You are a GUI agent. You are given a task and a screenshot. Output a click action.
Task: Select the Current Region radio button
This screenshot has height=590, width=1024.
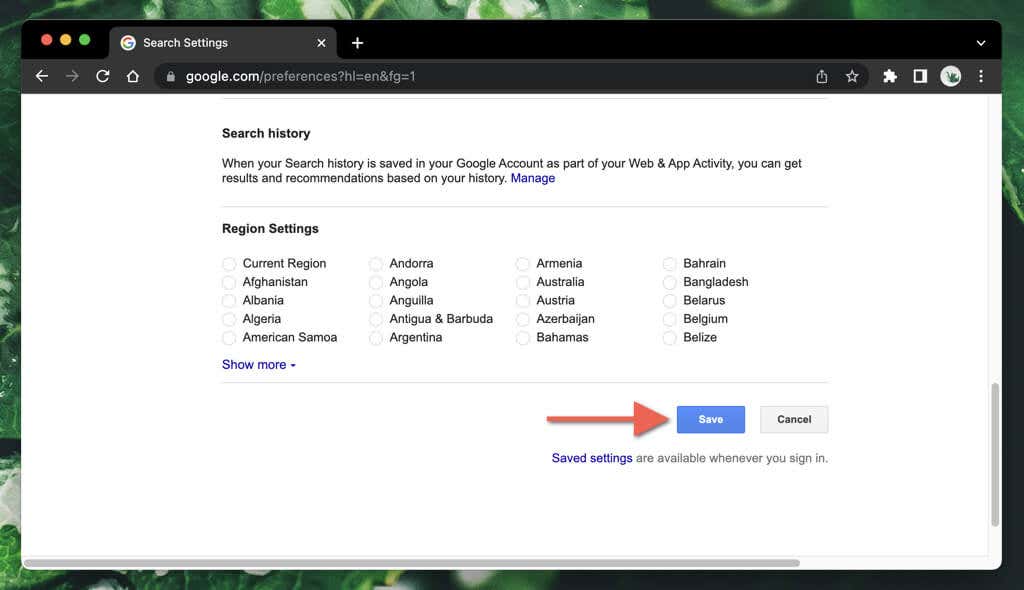[x=229, y=264]
